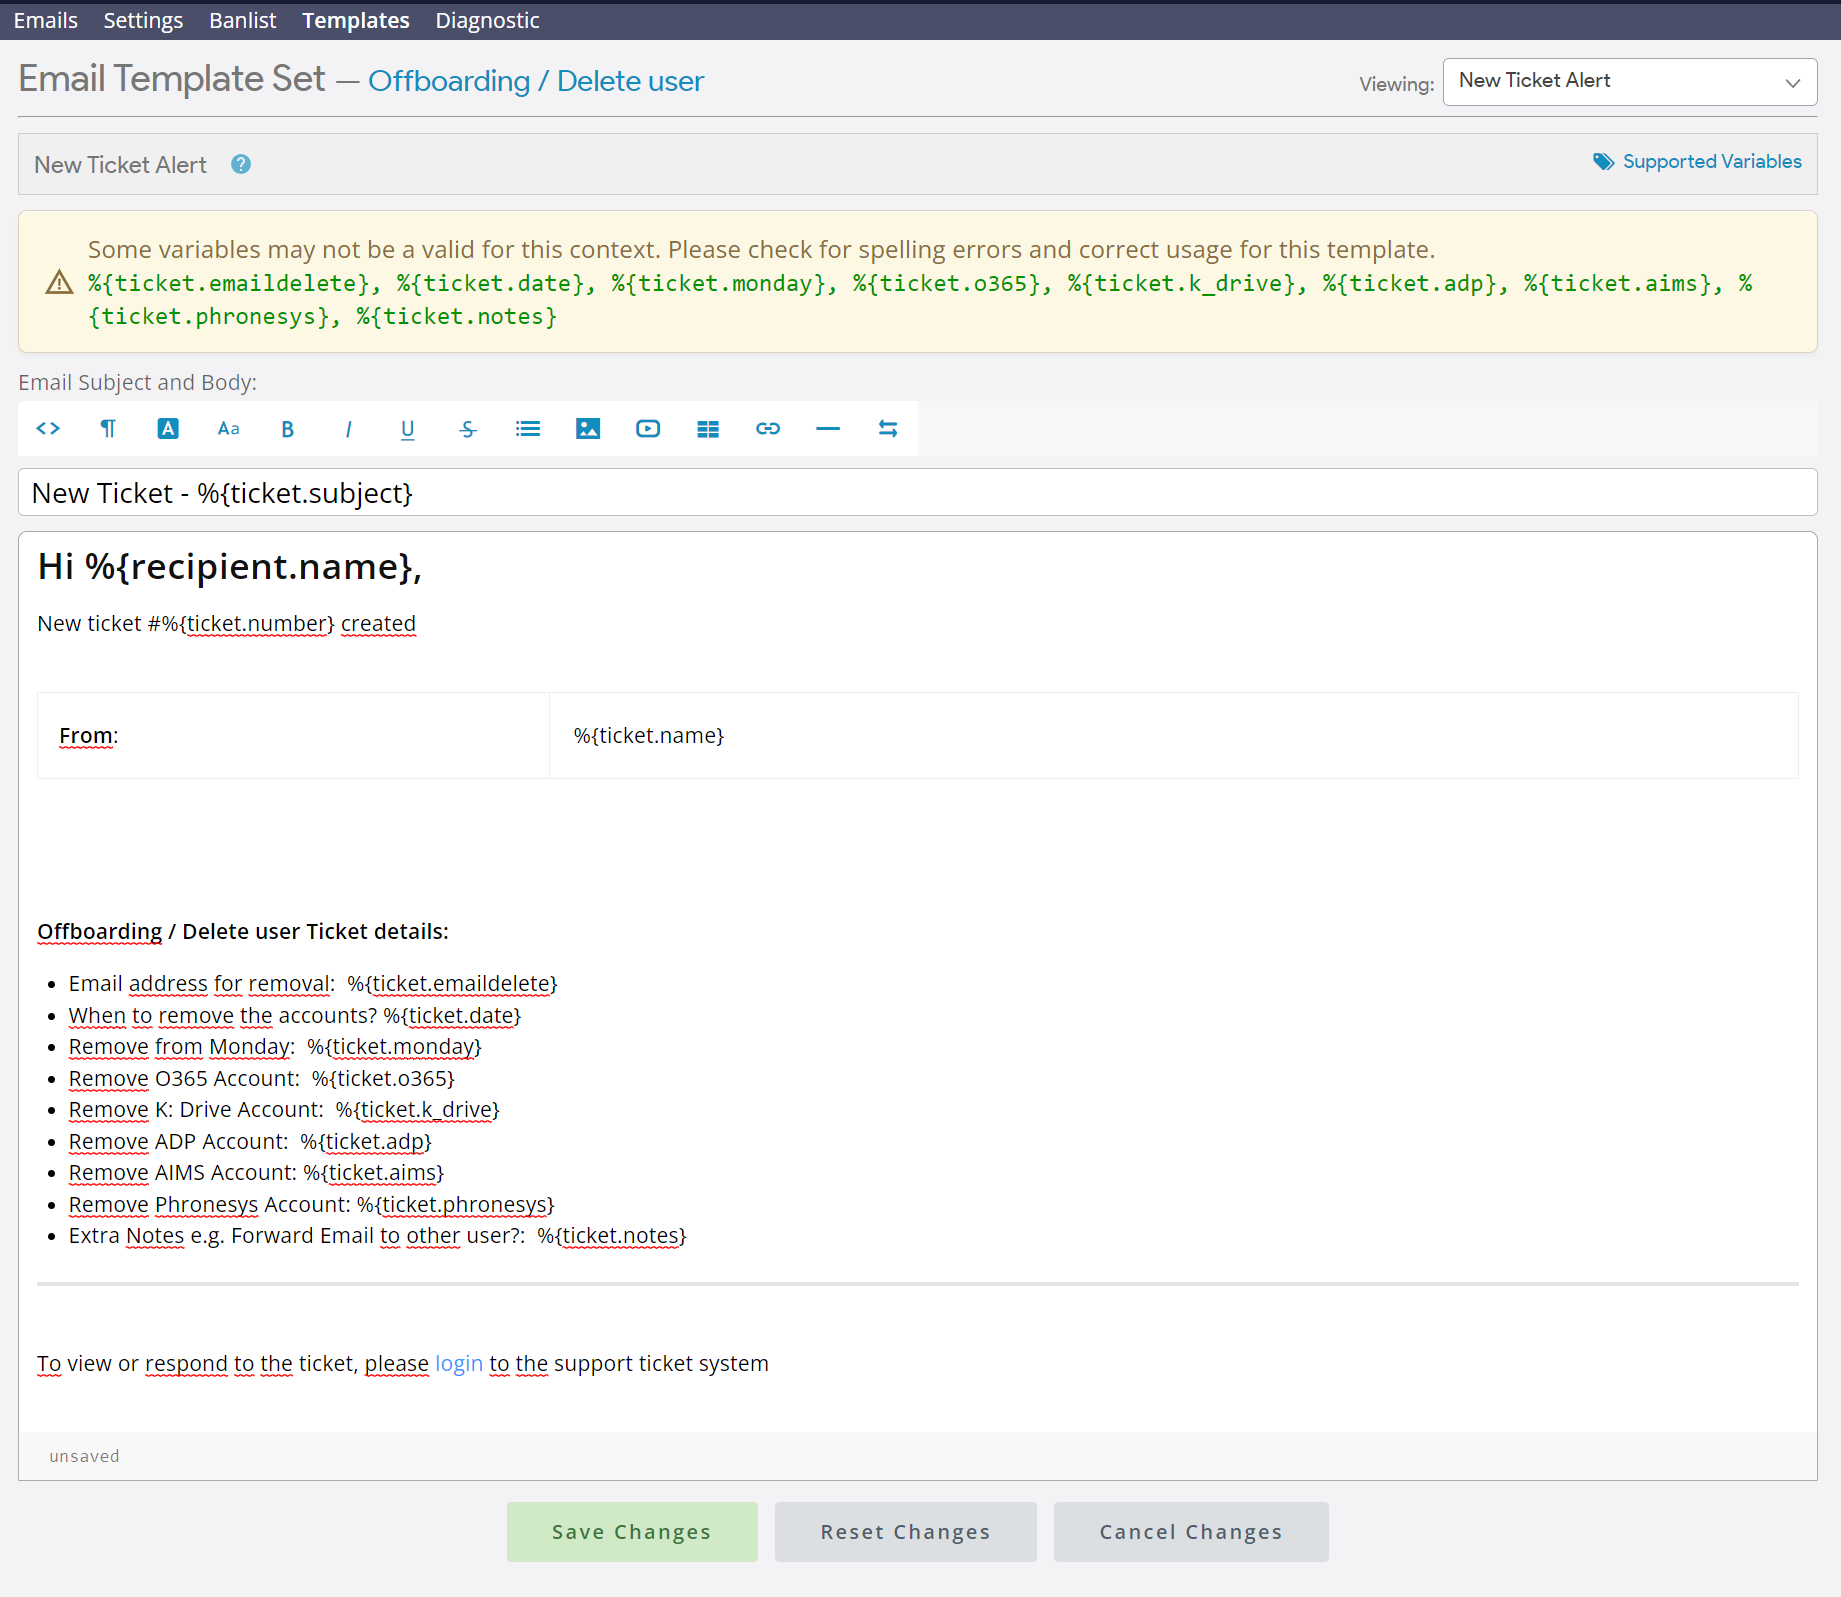Expand the Viewing template dropdown
1841x1597 pixels.
(x=1629, y=82)
